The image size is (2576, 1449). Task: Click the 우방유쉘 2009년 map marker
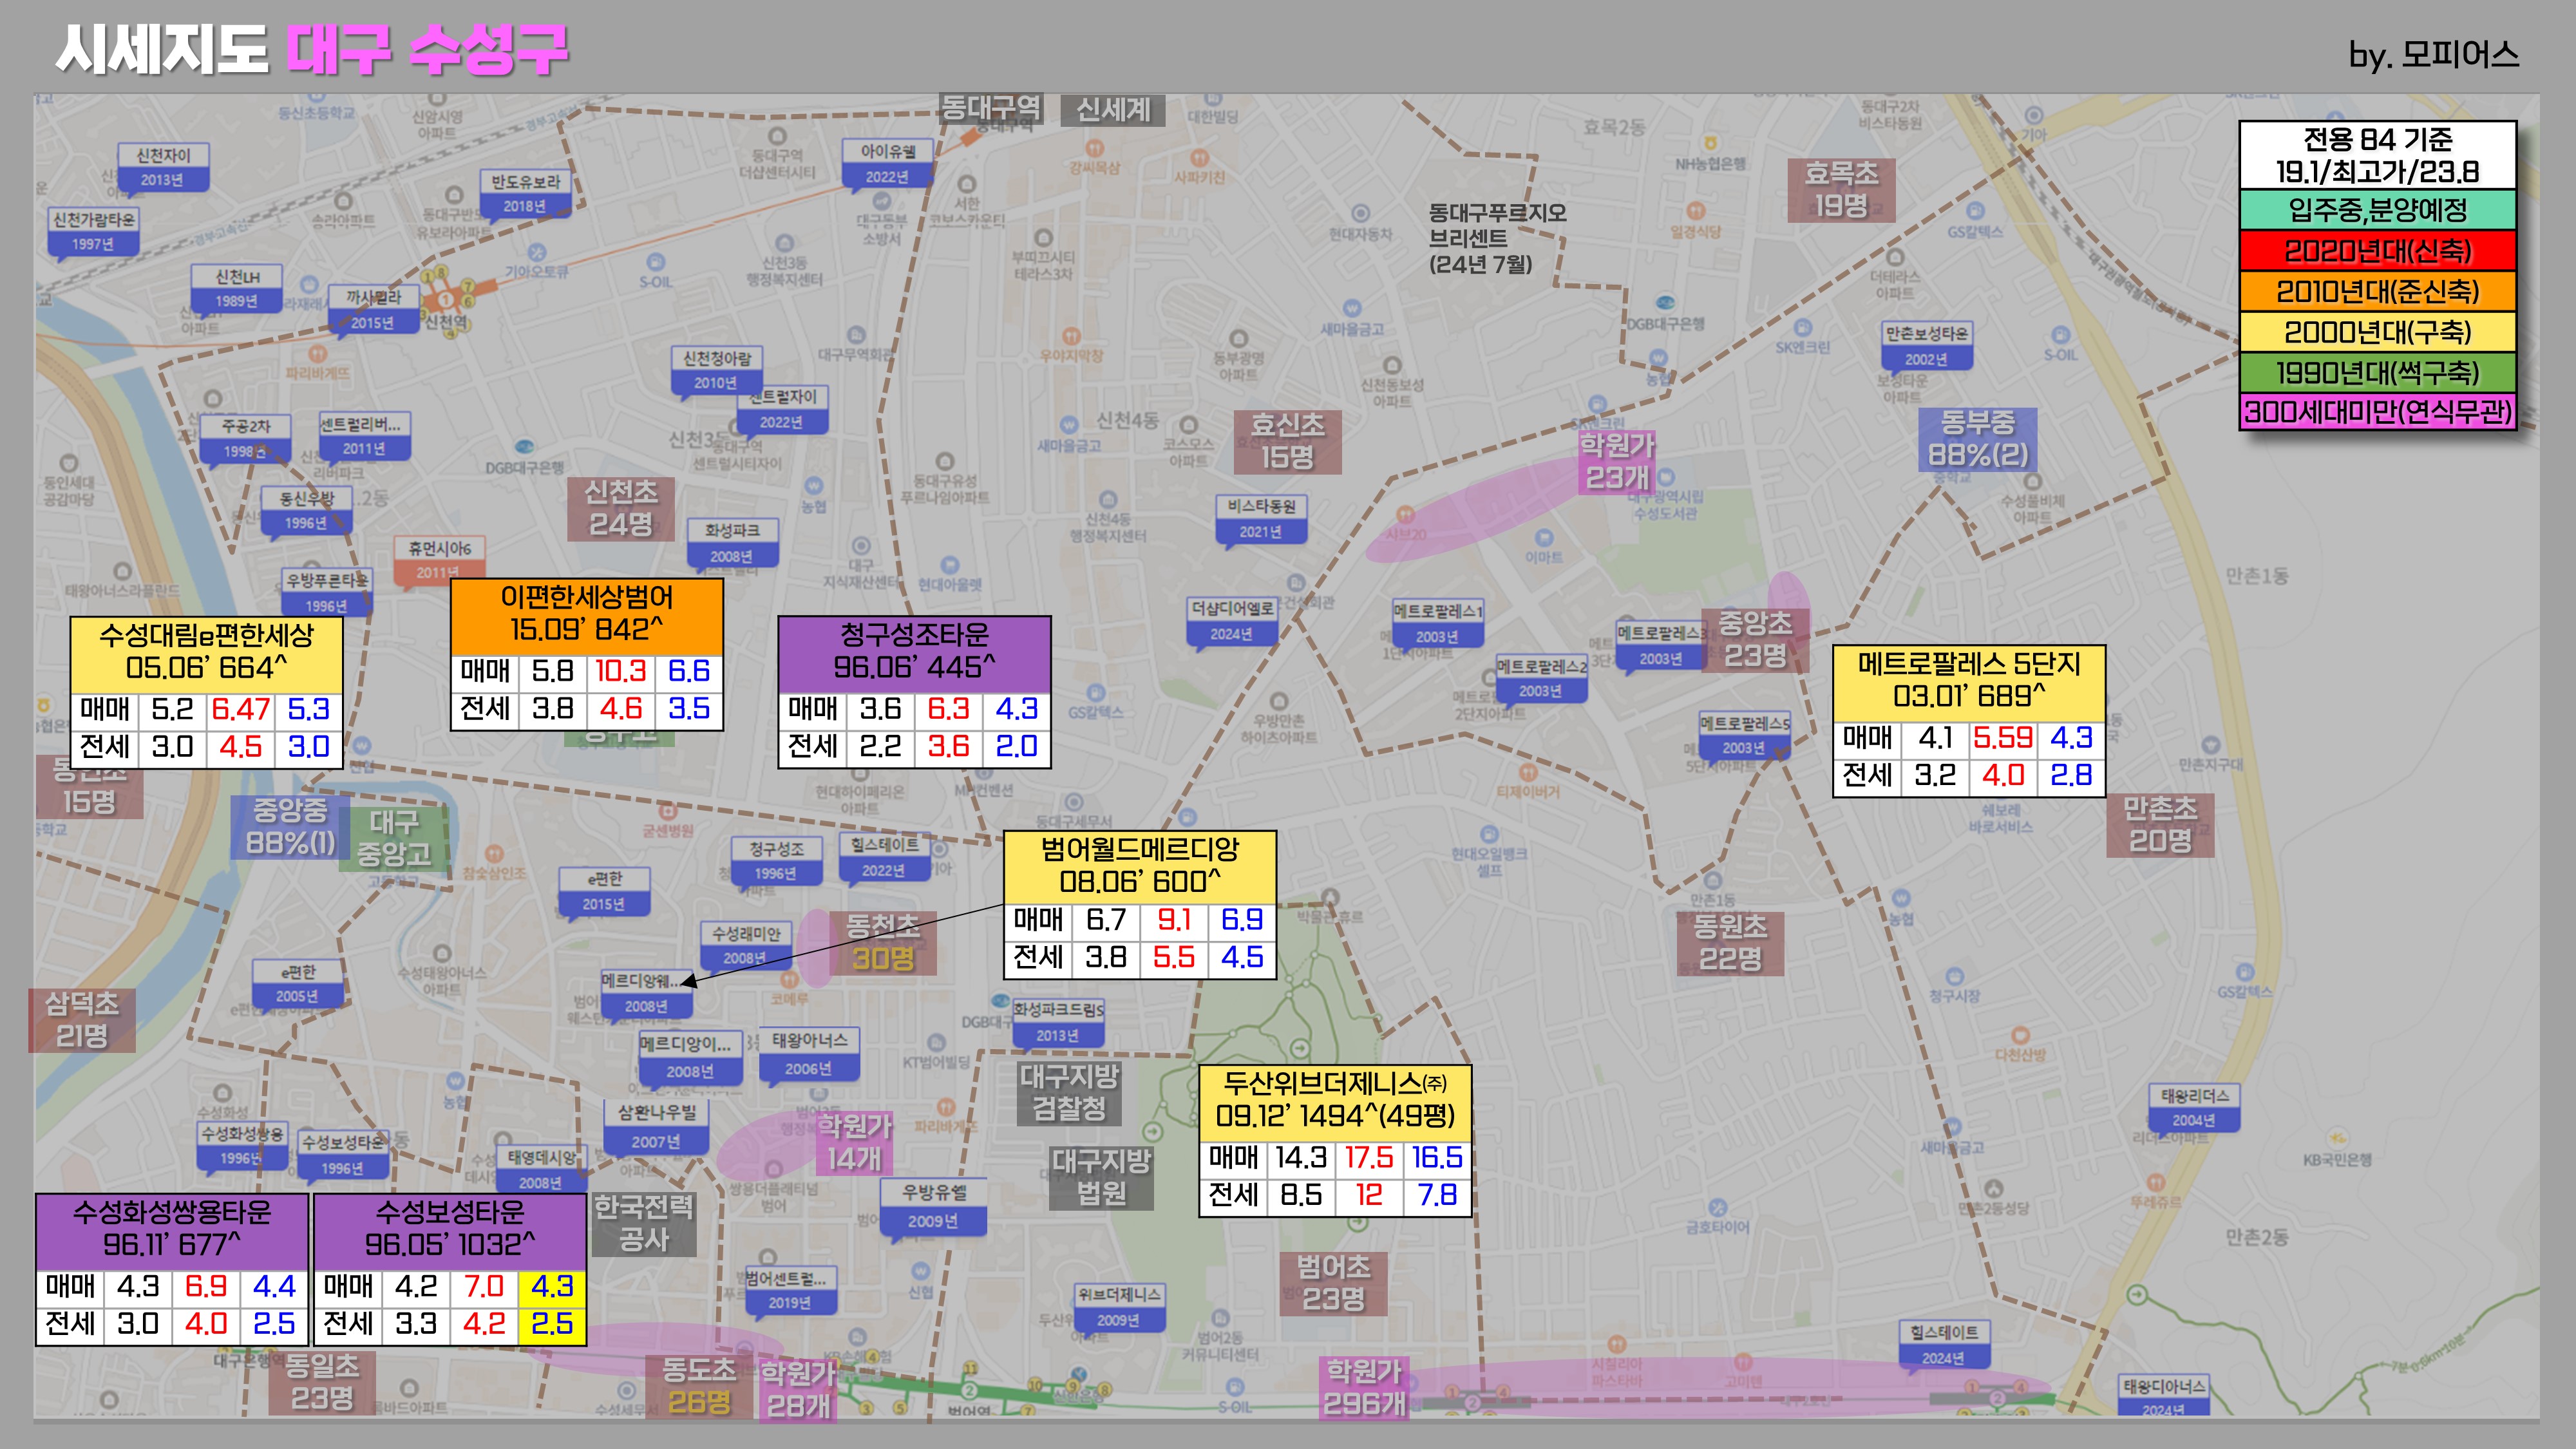[x=933, y=1206]
